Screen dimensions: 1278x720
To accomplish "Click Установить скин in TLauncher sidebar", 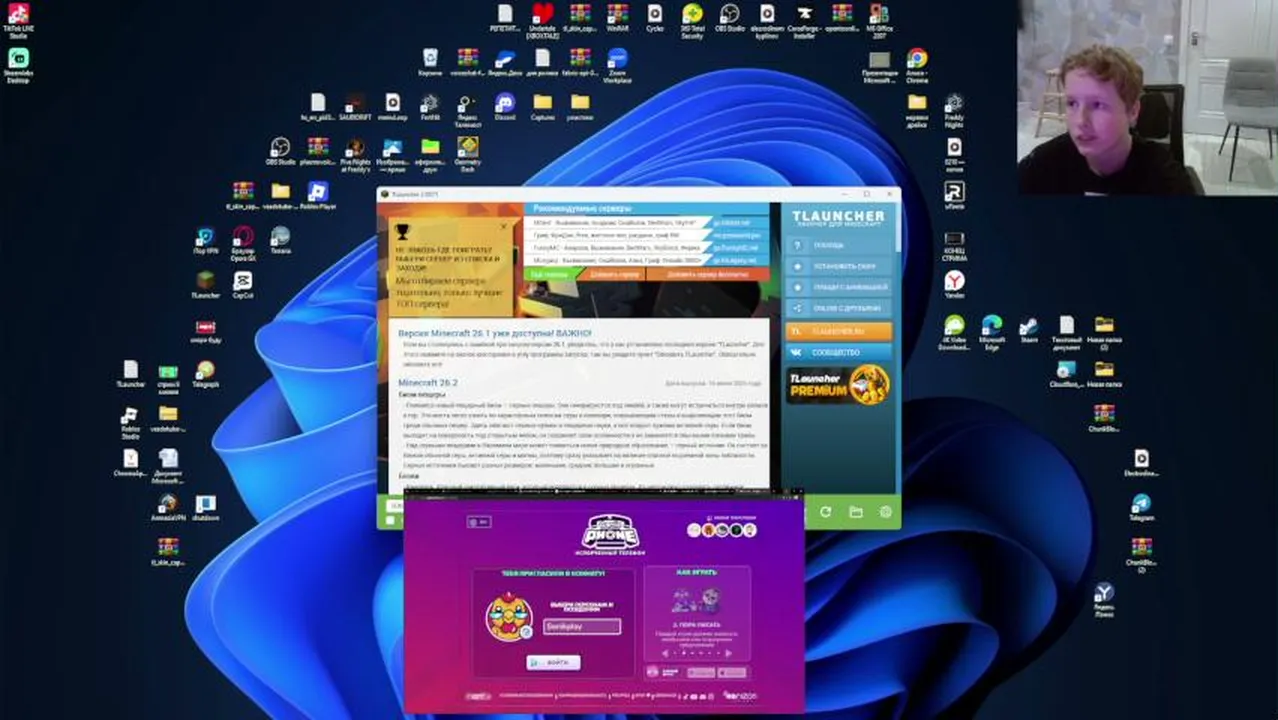I will coord(838,266).
